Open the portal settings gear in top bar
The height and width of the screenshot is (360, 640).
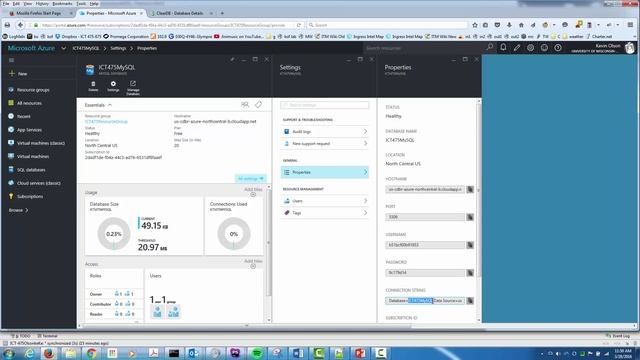click(x=530, y=48)
